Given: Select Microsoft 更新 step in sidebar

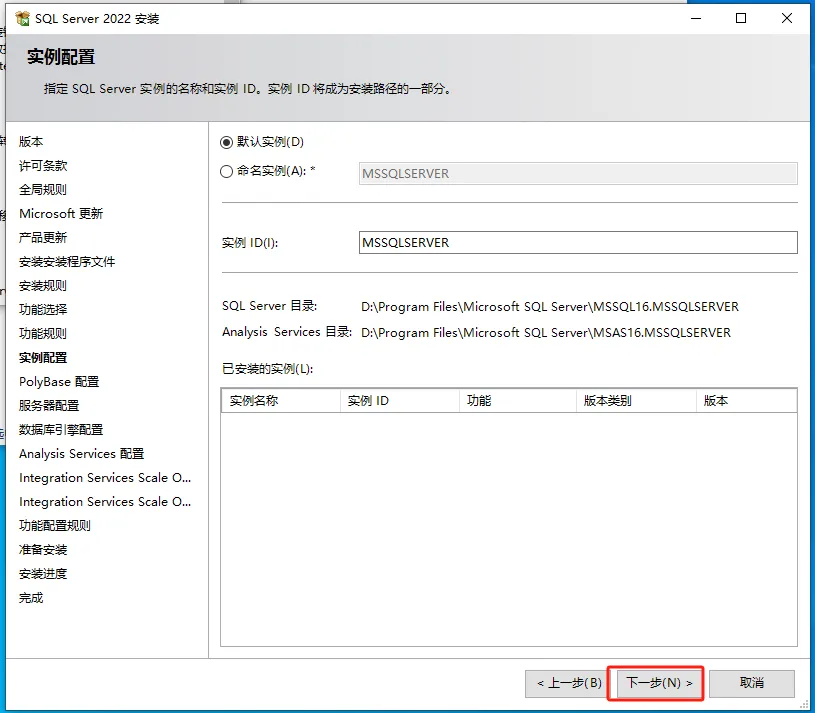Looking at the screenshot, I should coord(61,214).
